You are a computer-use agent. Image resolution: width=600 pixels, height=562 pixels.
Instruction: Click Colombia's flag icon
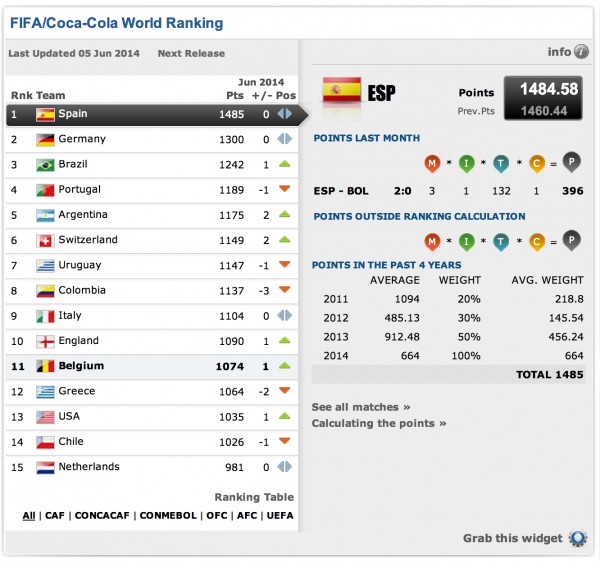coord(45,291)
